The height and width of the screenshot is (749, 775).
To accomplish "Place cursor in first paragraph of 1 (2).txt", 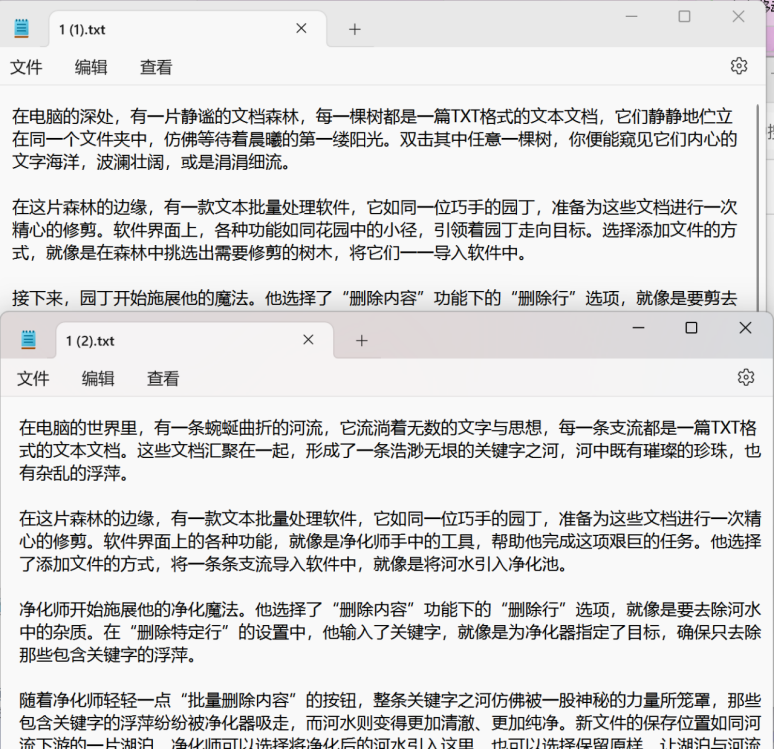I will tap(380, 449).
